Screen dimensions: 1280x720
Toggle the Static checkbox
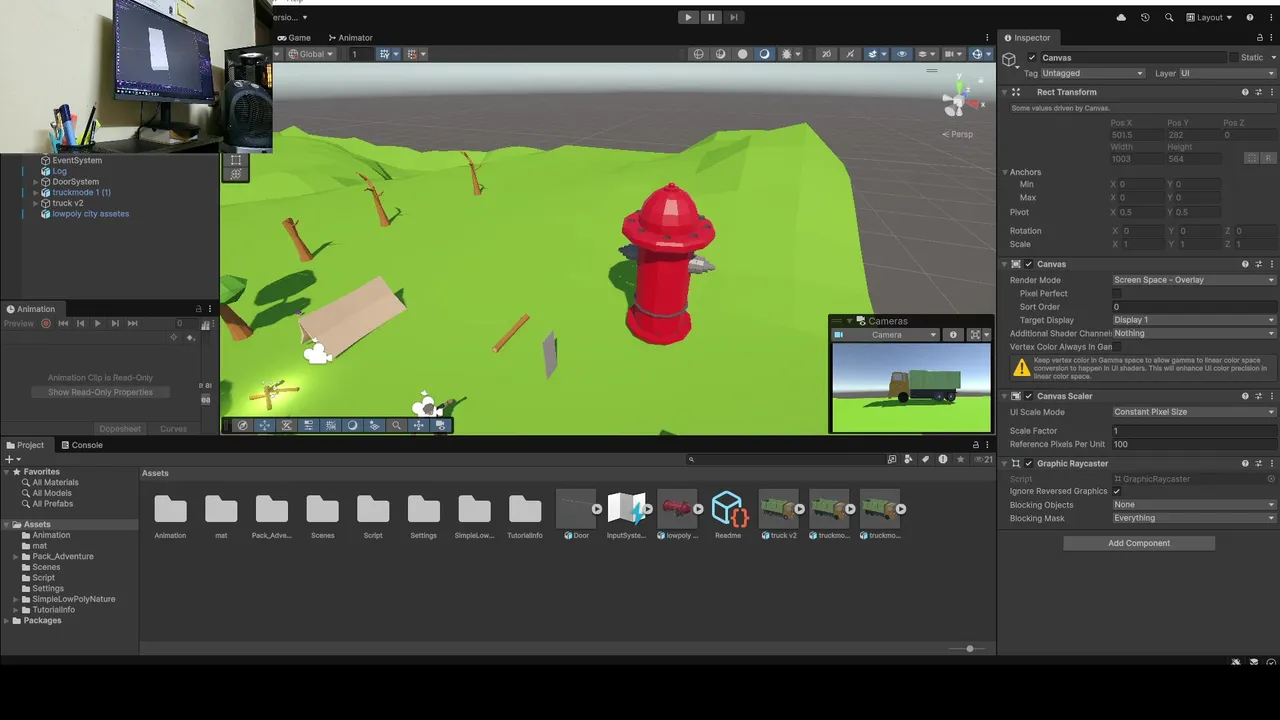tap(1233, 58)
